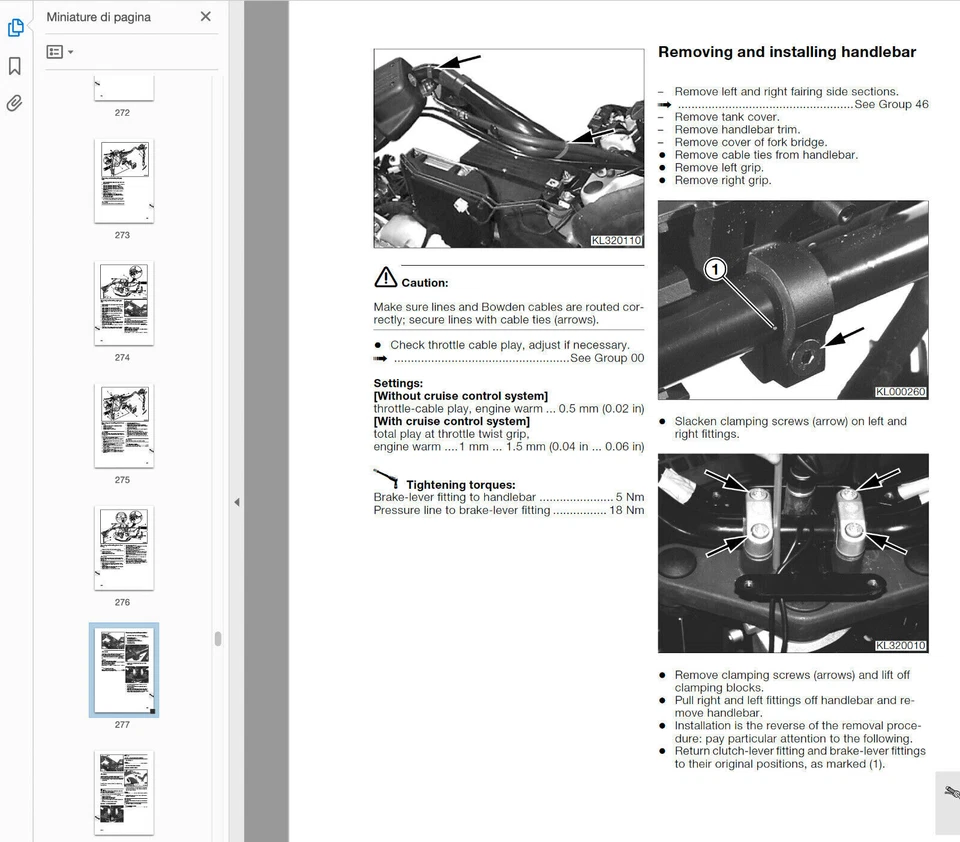Image resolution: width=960 pixels, height=842 pixels.
Task: Click the paperclip attachments icon
Action: 15,101
